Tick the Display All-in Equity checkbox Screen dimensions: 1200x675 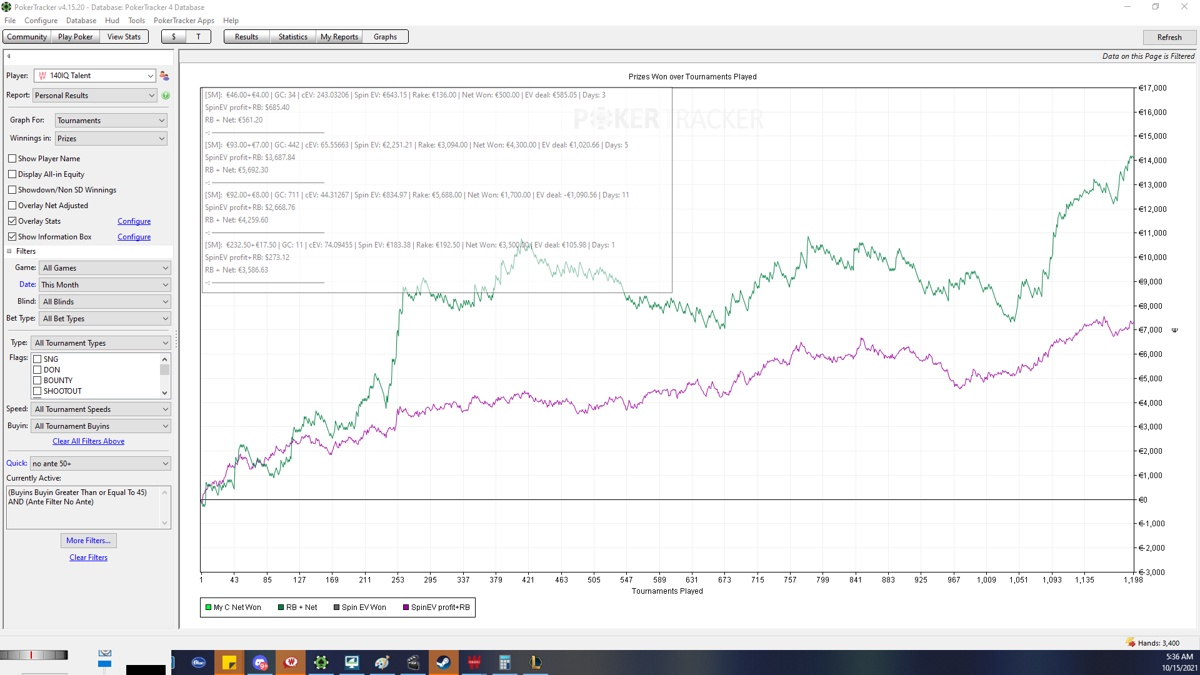coord(12,174)
